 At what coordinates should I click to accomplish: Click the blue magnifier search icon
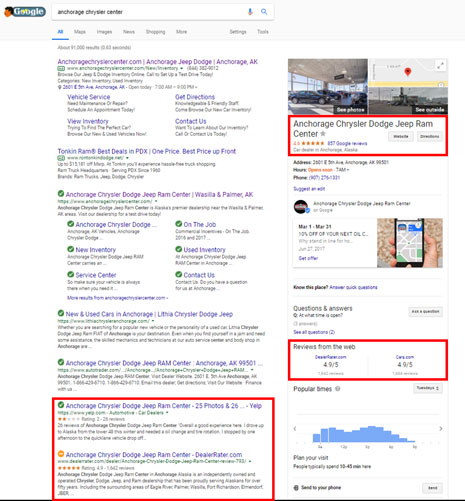[264, 12]
